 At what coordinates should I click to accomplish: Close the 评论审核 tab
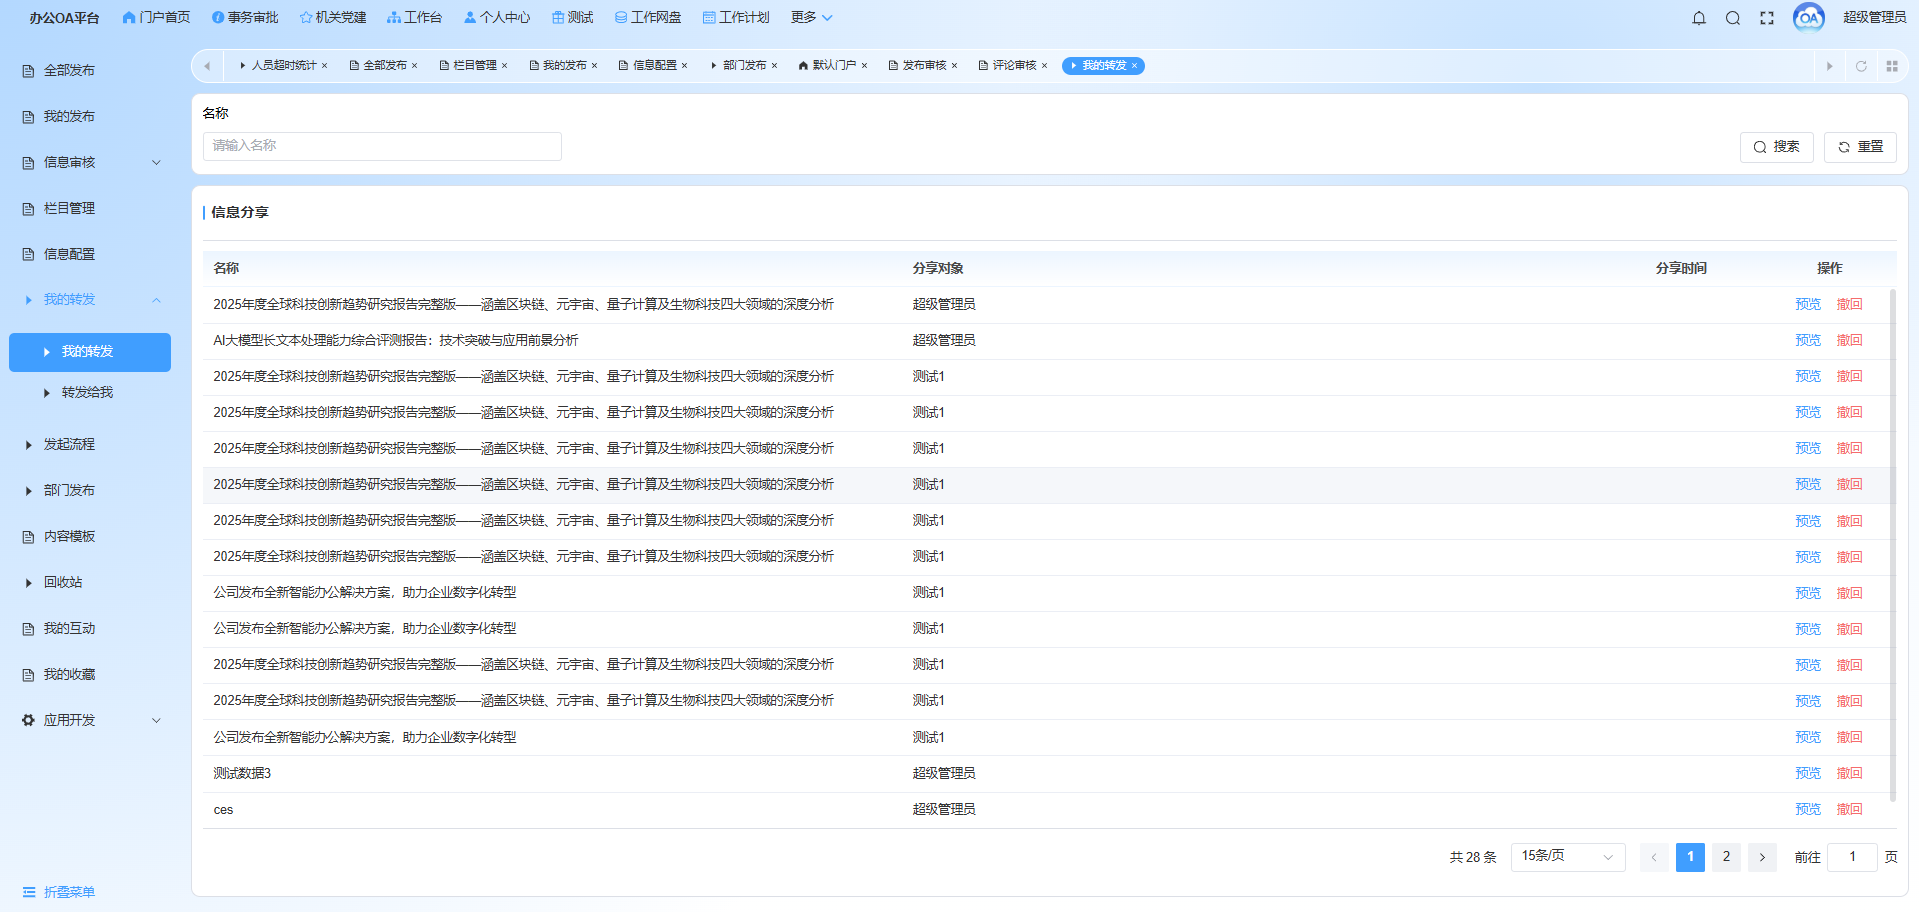pos(1044,66)
